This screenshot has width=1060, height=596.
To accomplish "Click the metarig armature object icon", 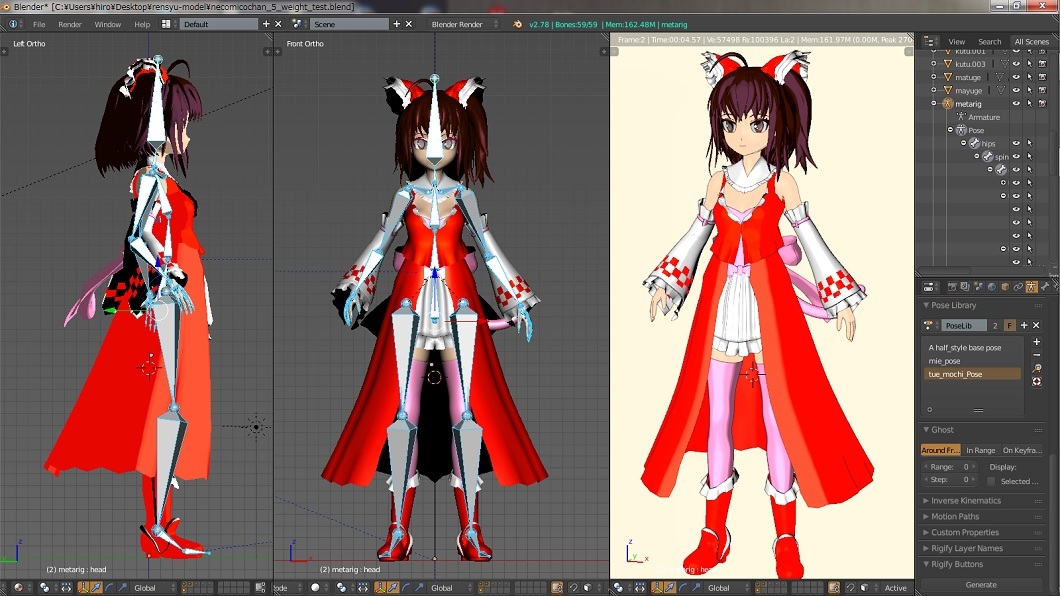I will tap(948, 104).
